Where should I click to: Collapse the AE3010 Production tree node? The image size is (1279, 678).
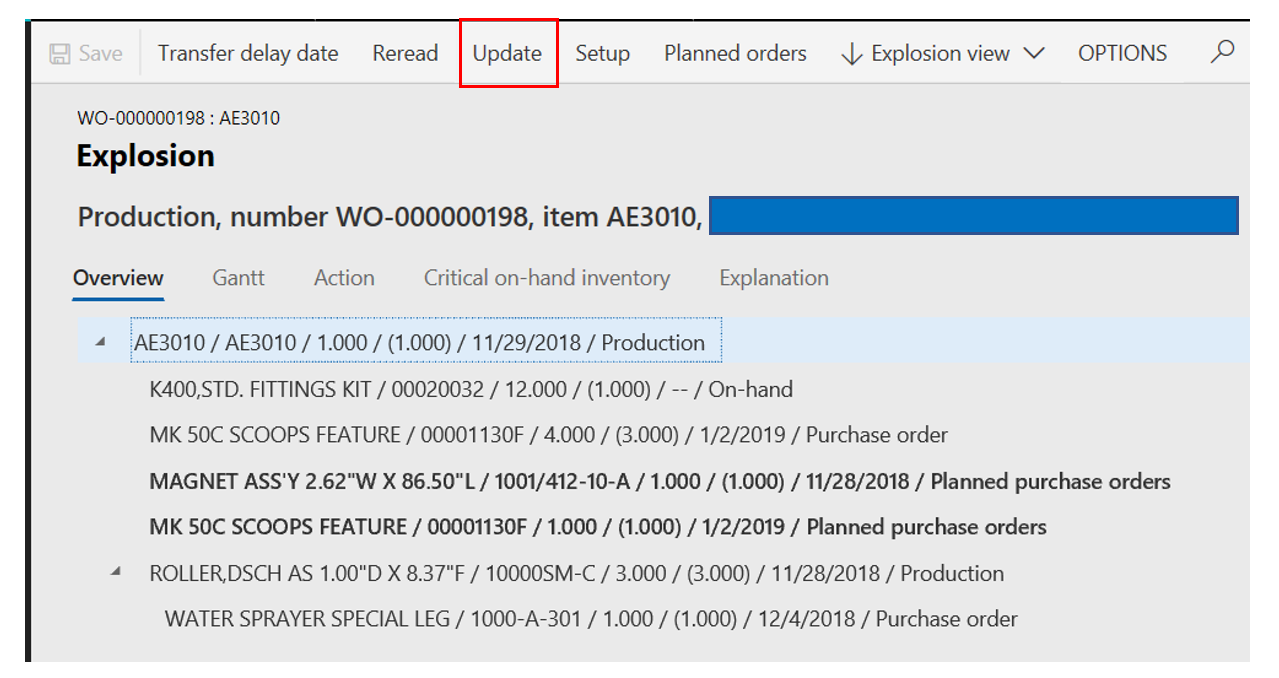tap(98, 340)
